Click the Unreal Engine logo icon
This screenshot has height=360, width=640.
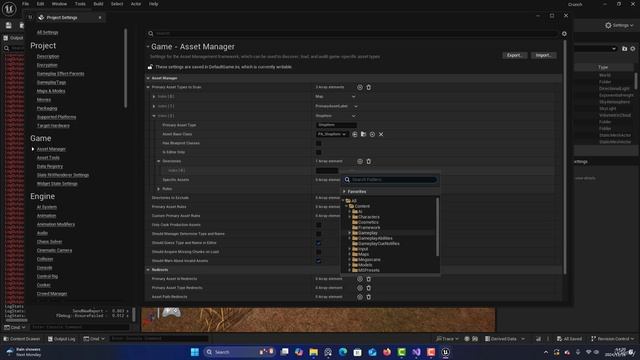tap(9, 9)
